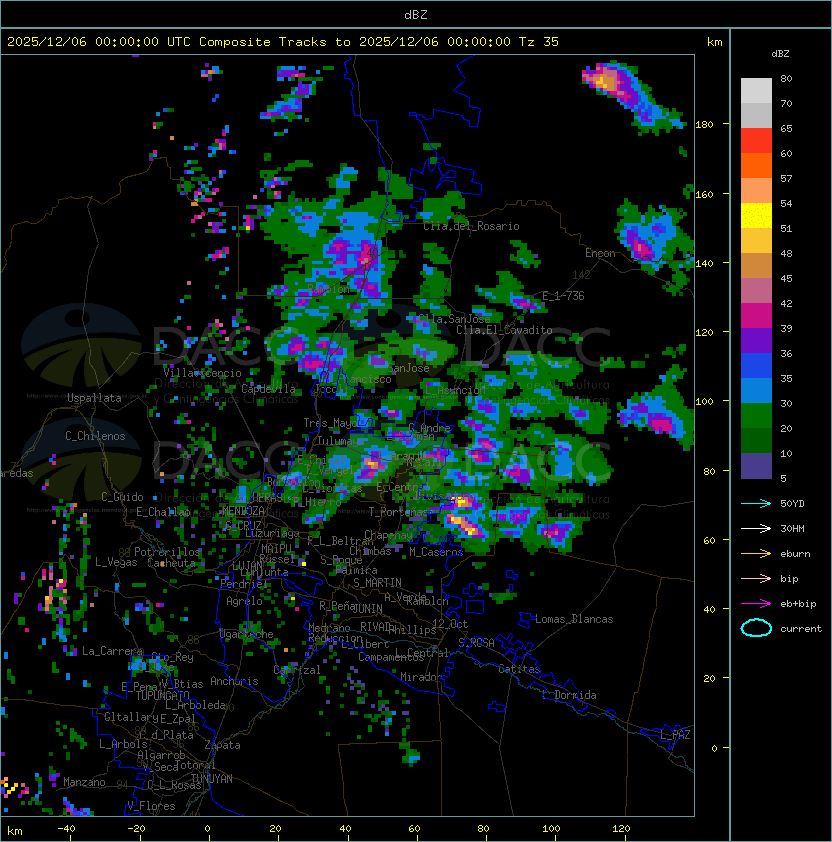The image size is (832, 842).
Task: Pick the red 60–65 dBZ color band
Action: click(756, 141)
